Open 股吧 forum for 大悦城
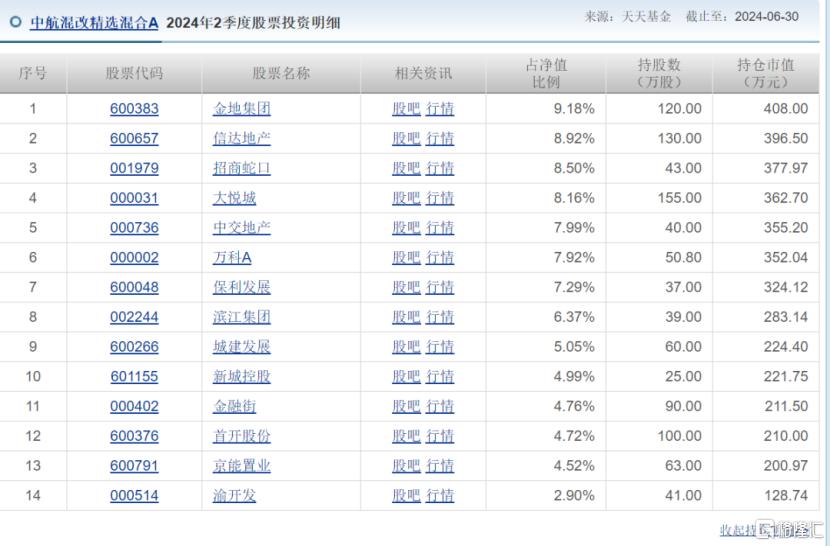The height and width of the screenshot is (546, 830). (406, 198)
